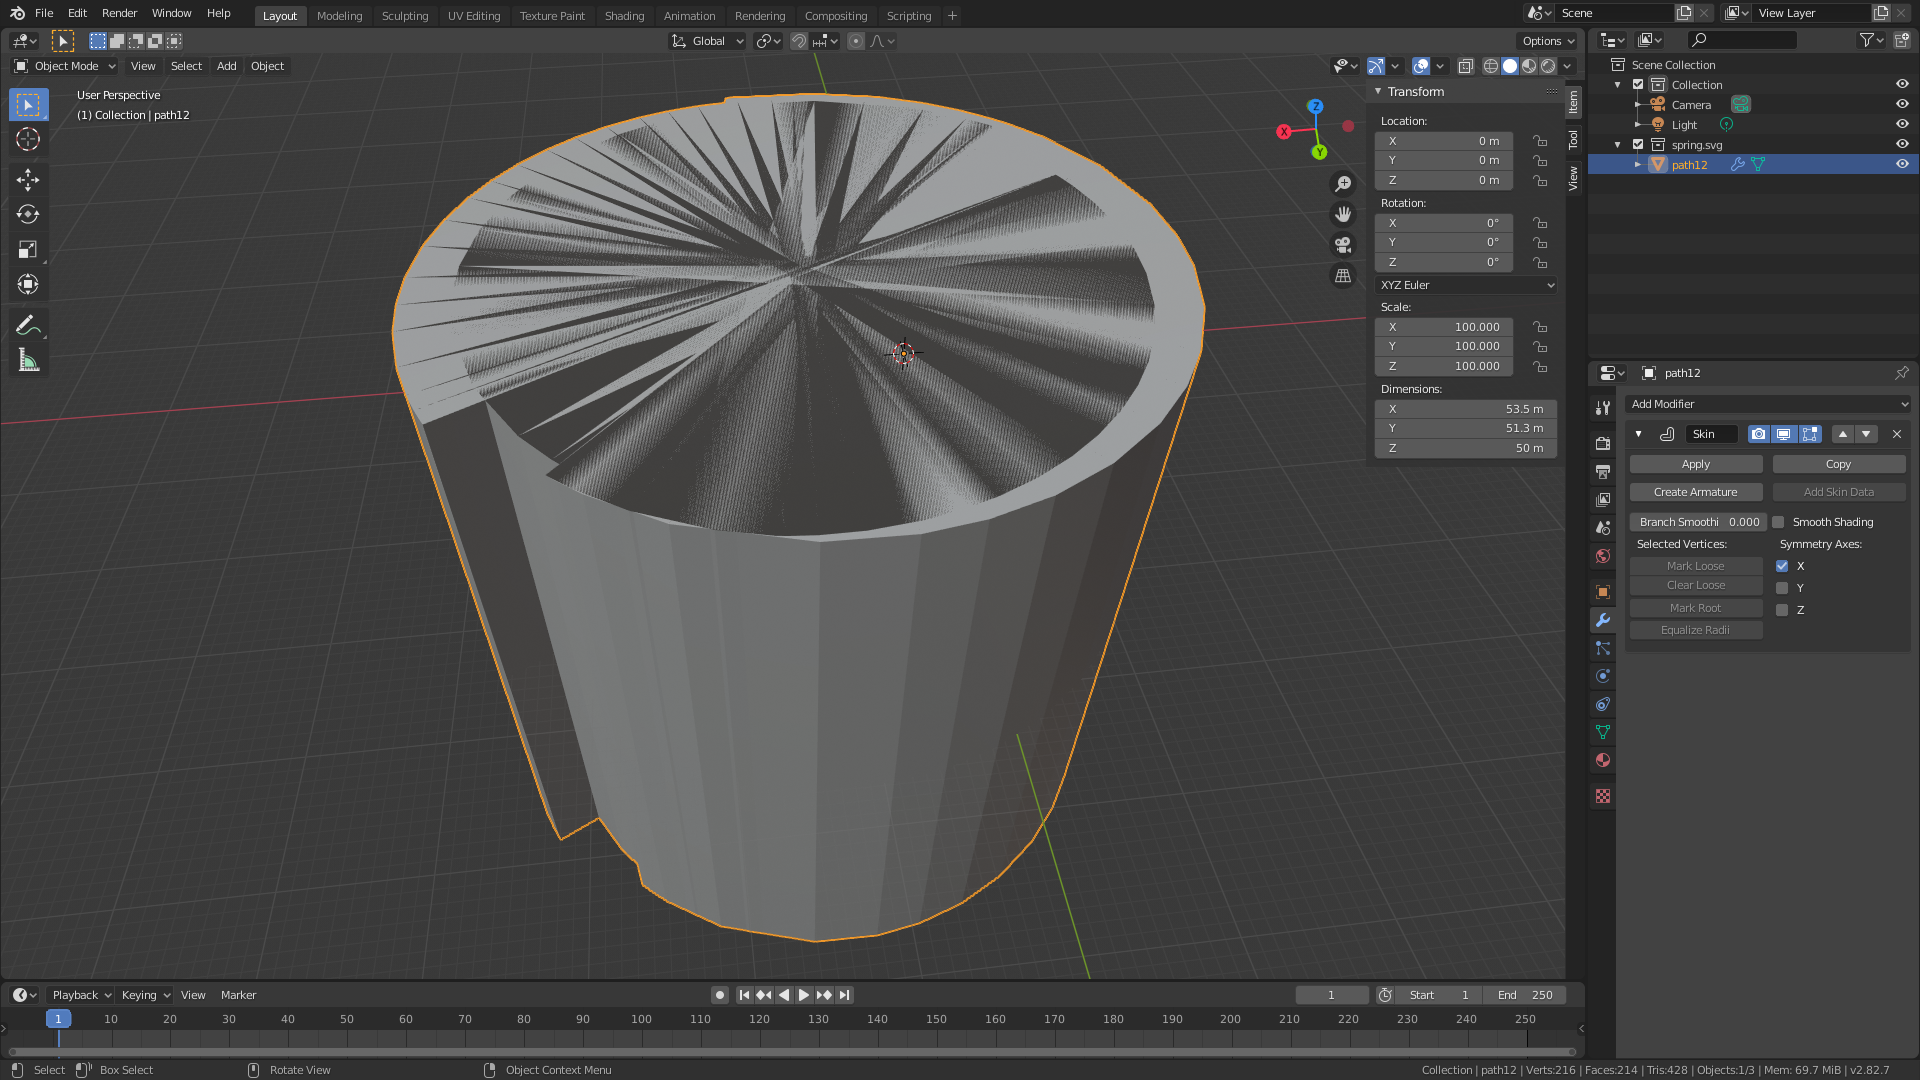1920x1080 pixels.
Task: Click the zoom view magnifier icon
Action: pos(1343,184)
